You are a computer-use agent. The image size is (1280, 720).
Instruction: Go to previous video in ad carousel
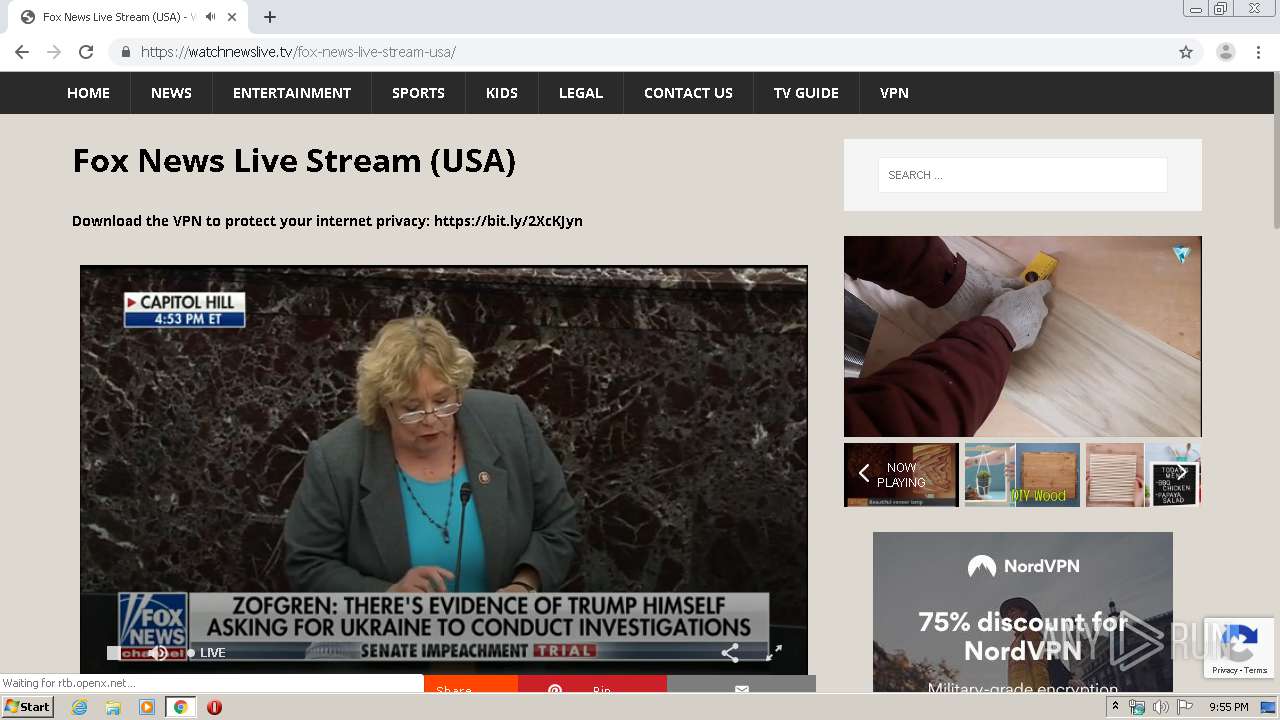coord(864,474)
